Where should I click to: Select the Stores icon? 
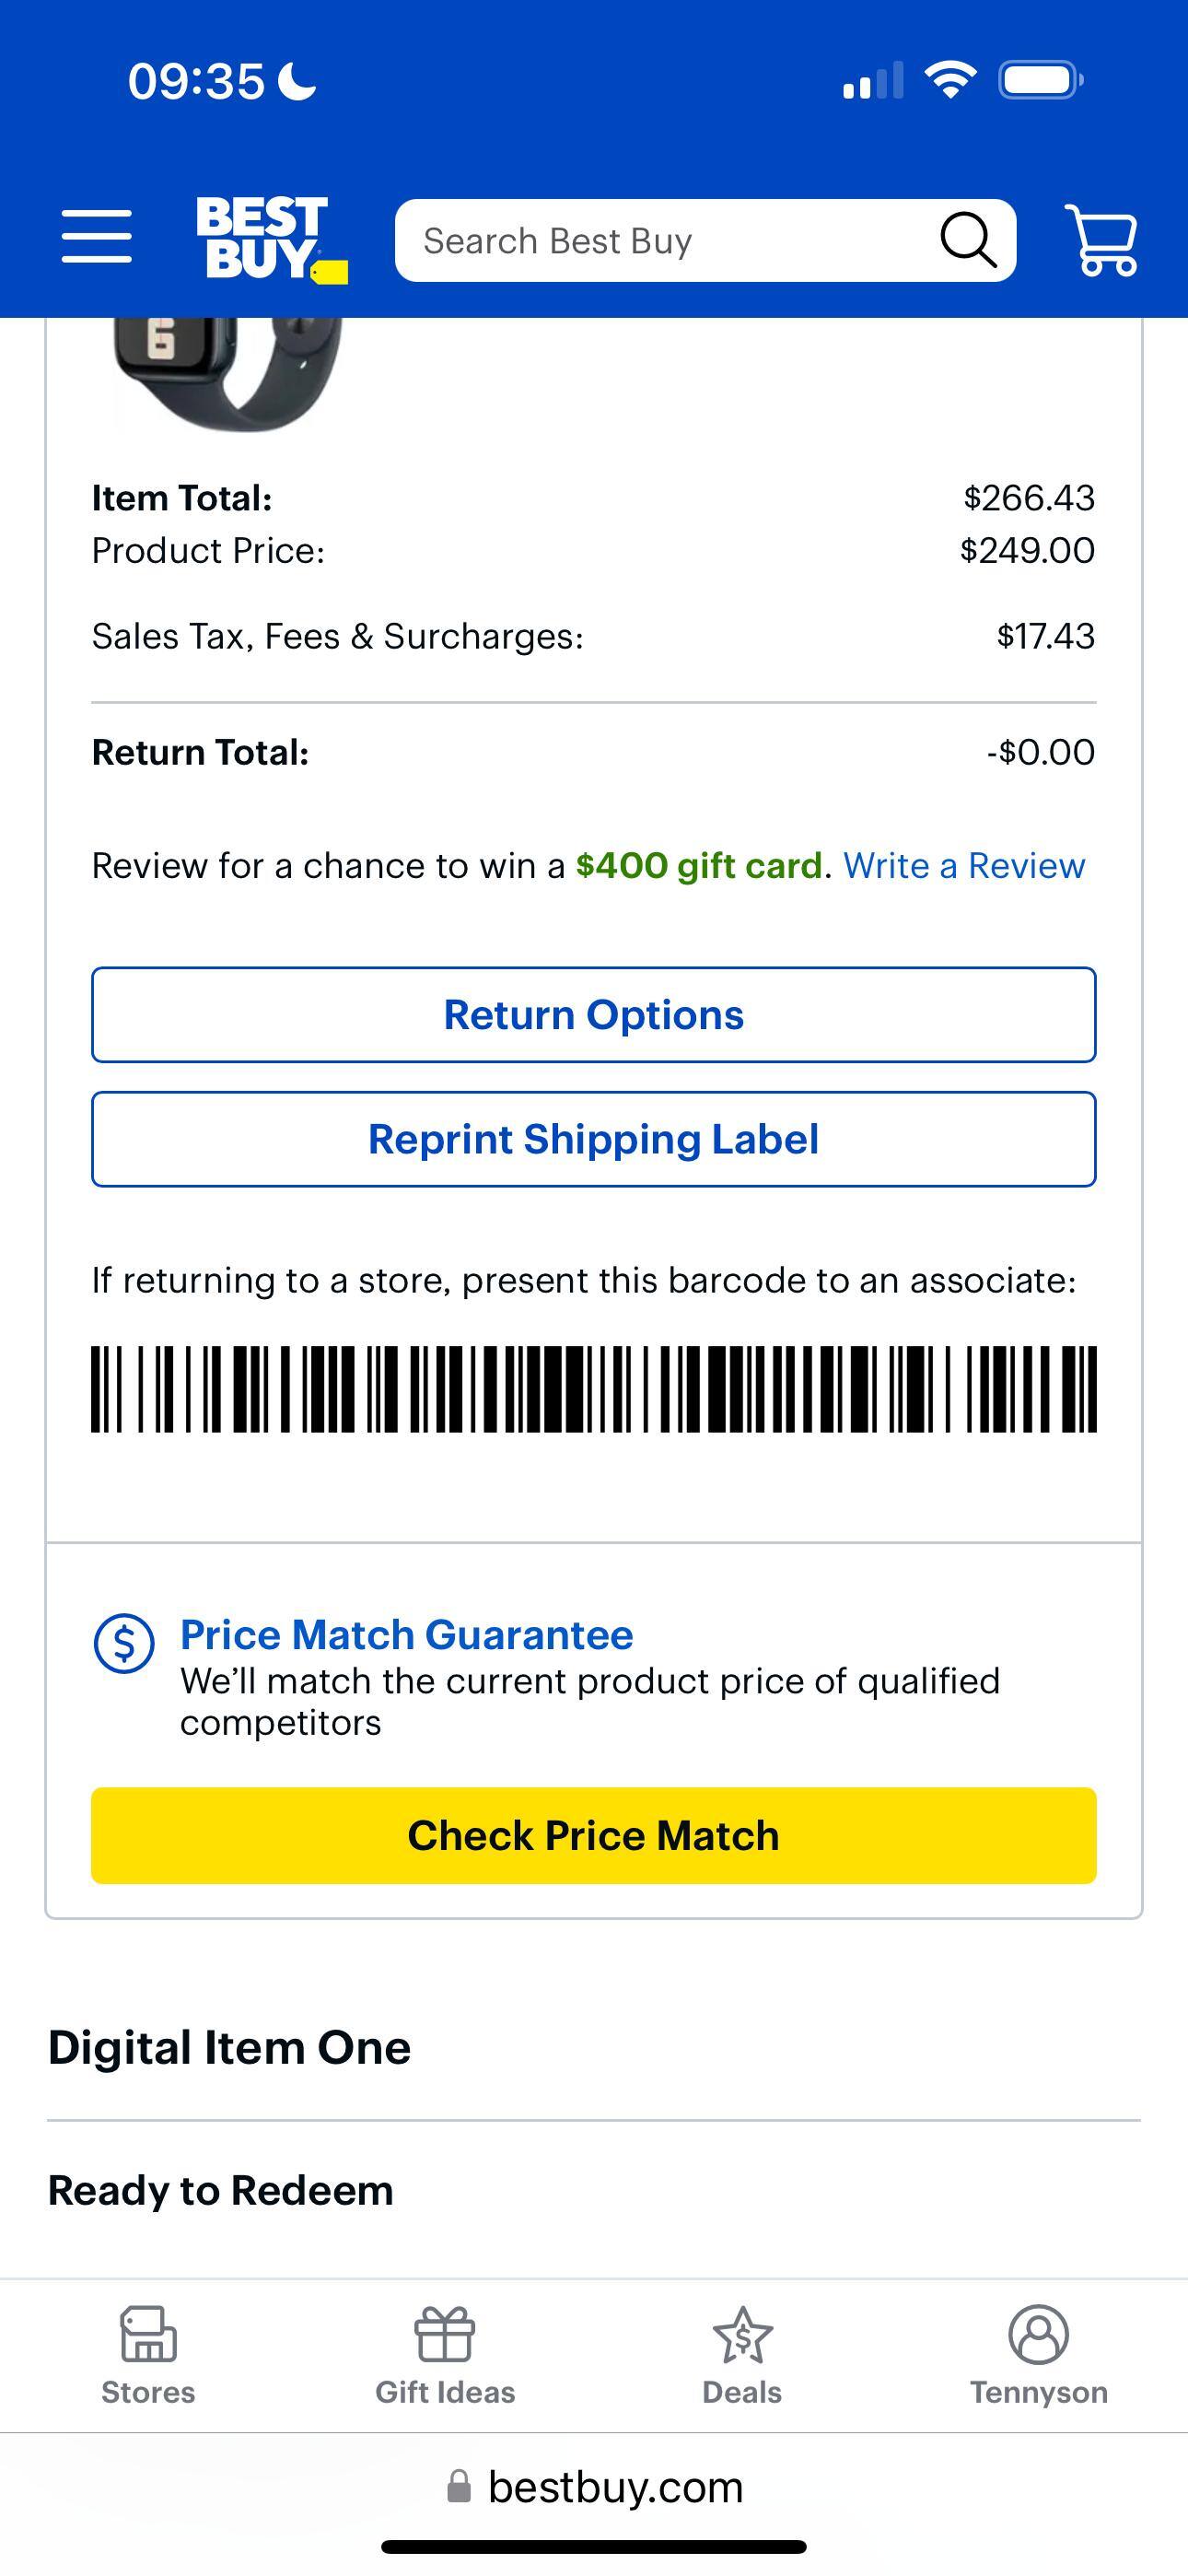[x=147, y=2338]
